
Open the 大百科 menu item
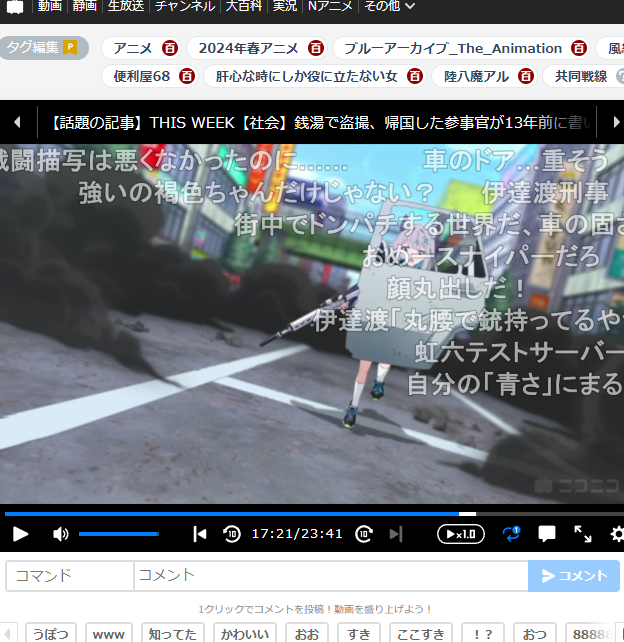coord(244,6)
